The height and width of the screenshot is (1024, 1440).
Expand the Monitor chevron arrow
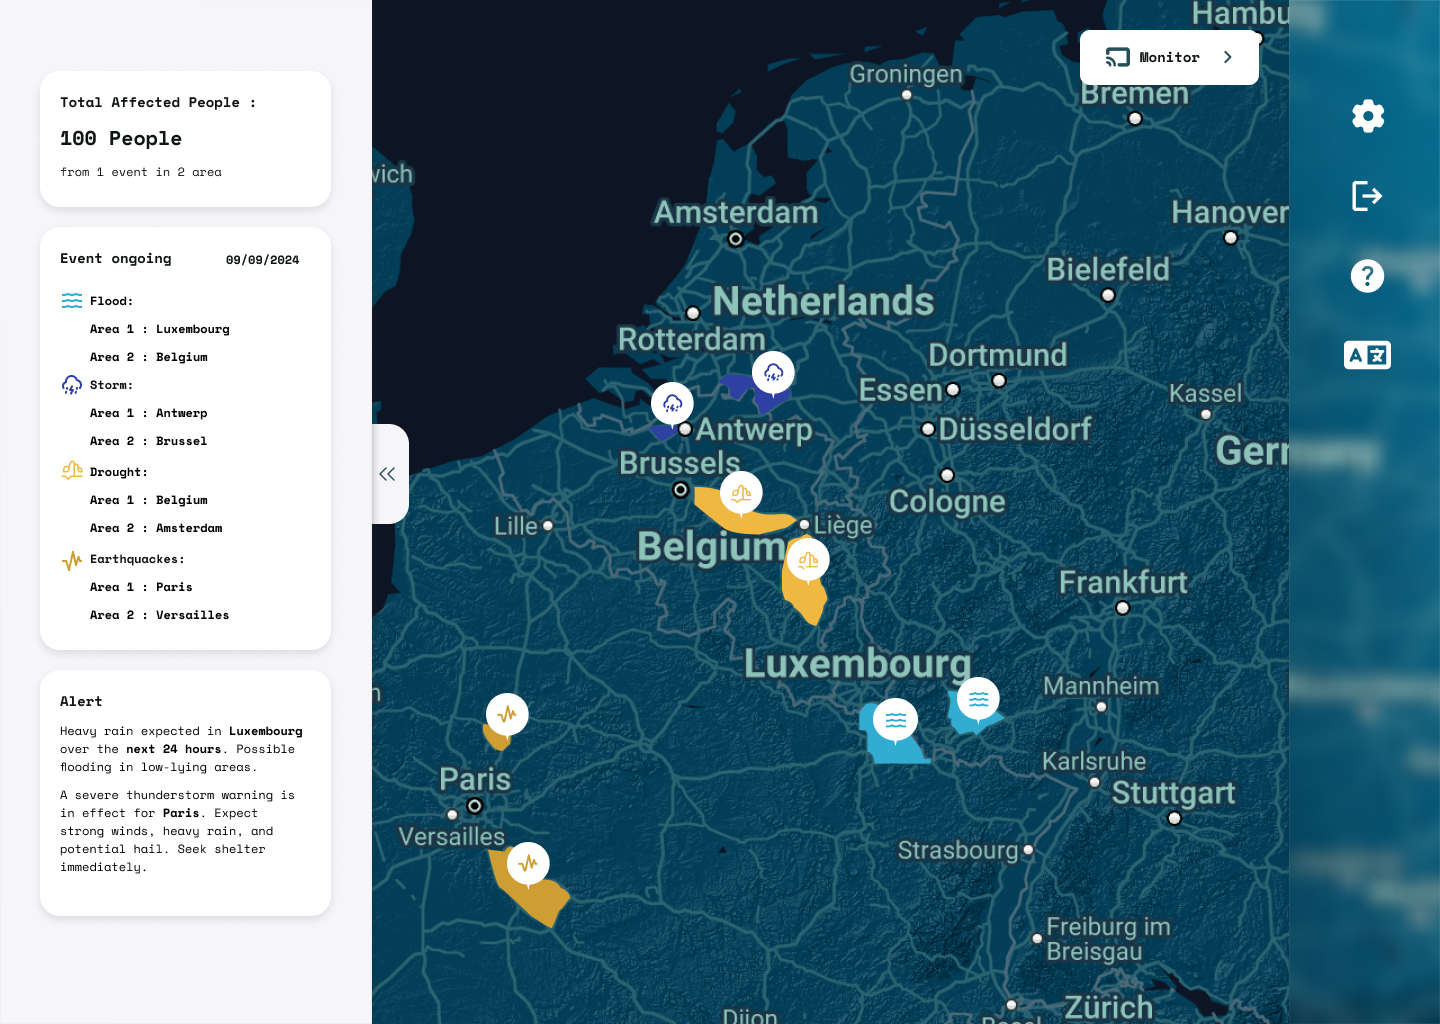tap(1228, 57)
